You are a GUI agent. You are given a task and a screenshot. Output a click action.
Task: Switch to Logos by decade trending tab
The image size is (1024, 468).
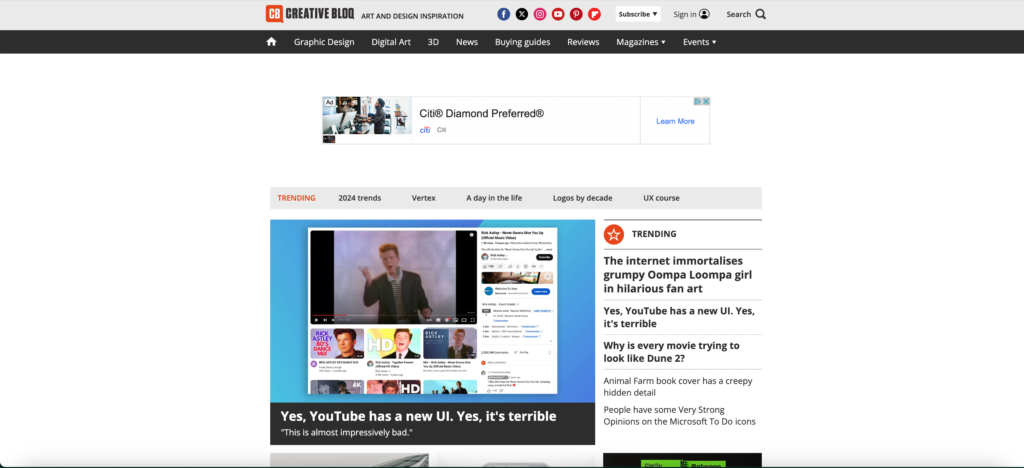tap(582, 198)
